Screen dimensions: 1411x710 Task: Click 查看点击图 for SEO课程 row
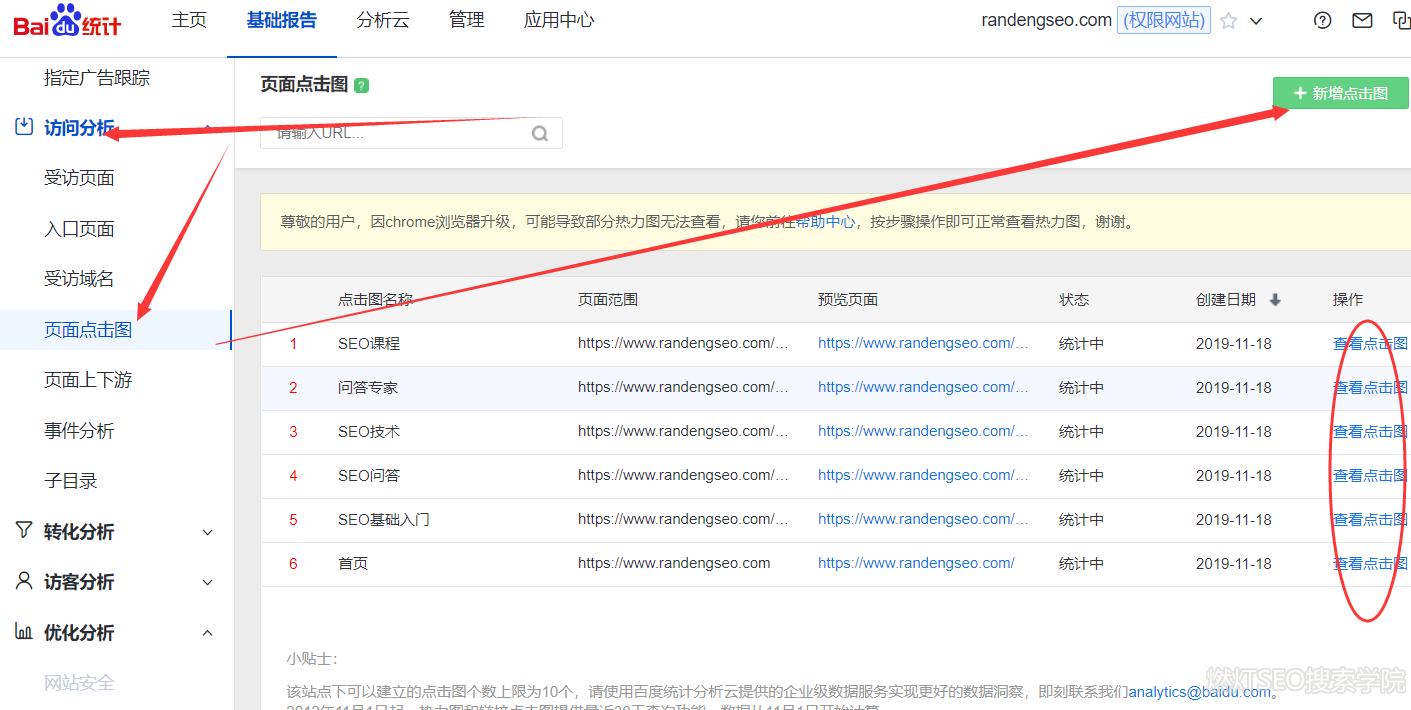(1370, 343)
